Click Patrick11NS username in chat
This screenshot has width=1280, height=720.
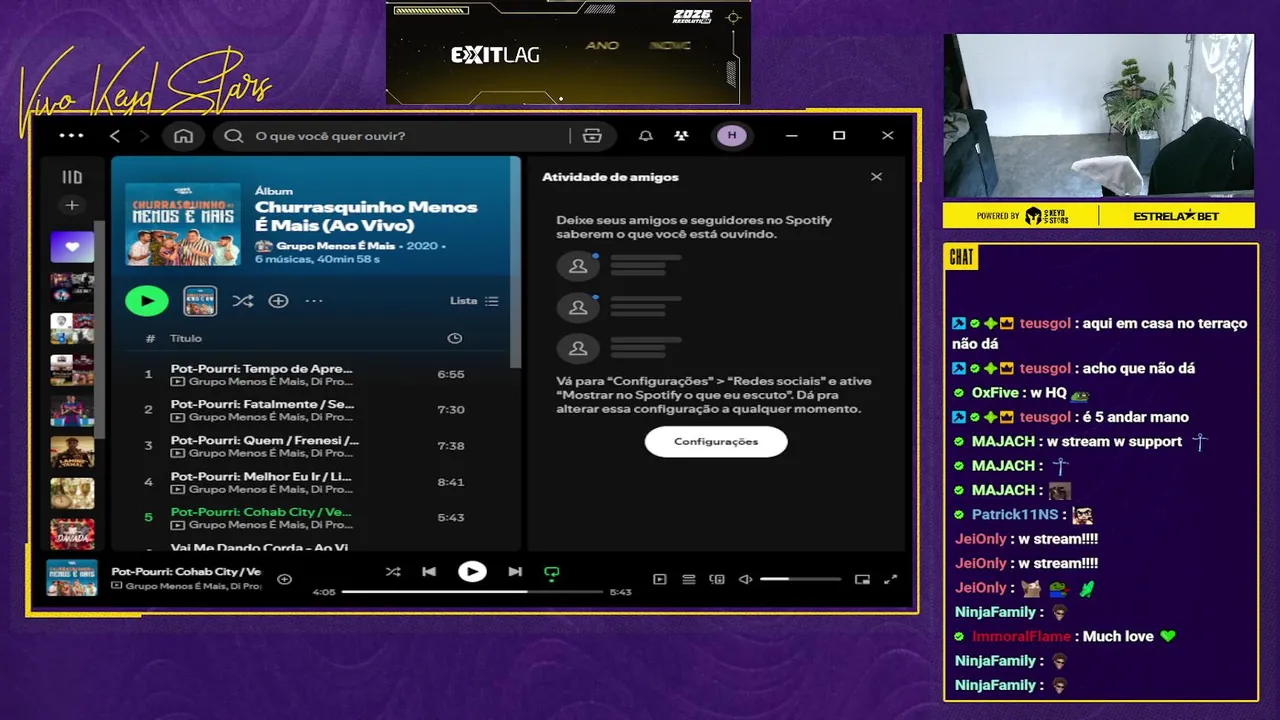(x=1014, y=514)
